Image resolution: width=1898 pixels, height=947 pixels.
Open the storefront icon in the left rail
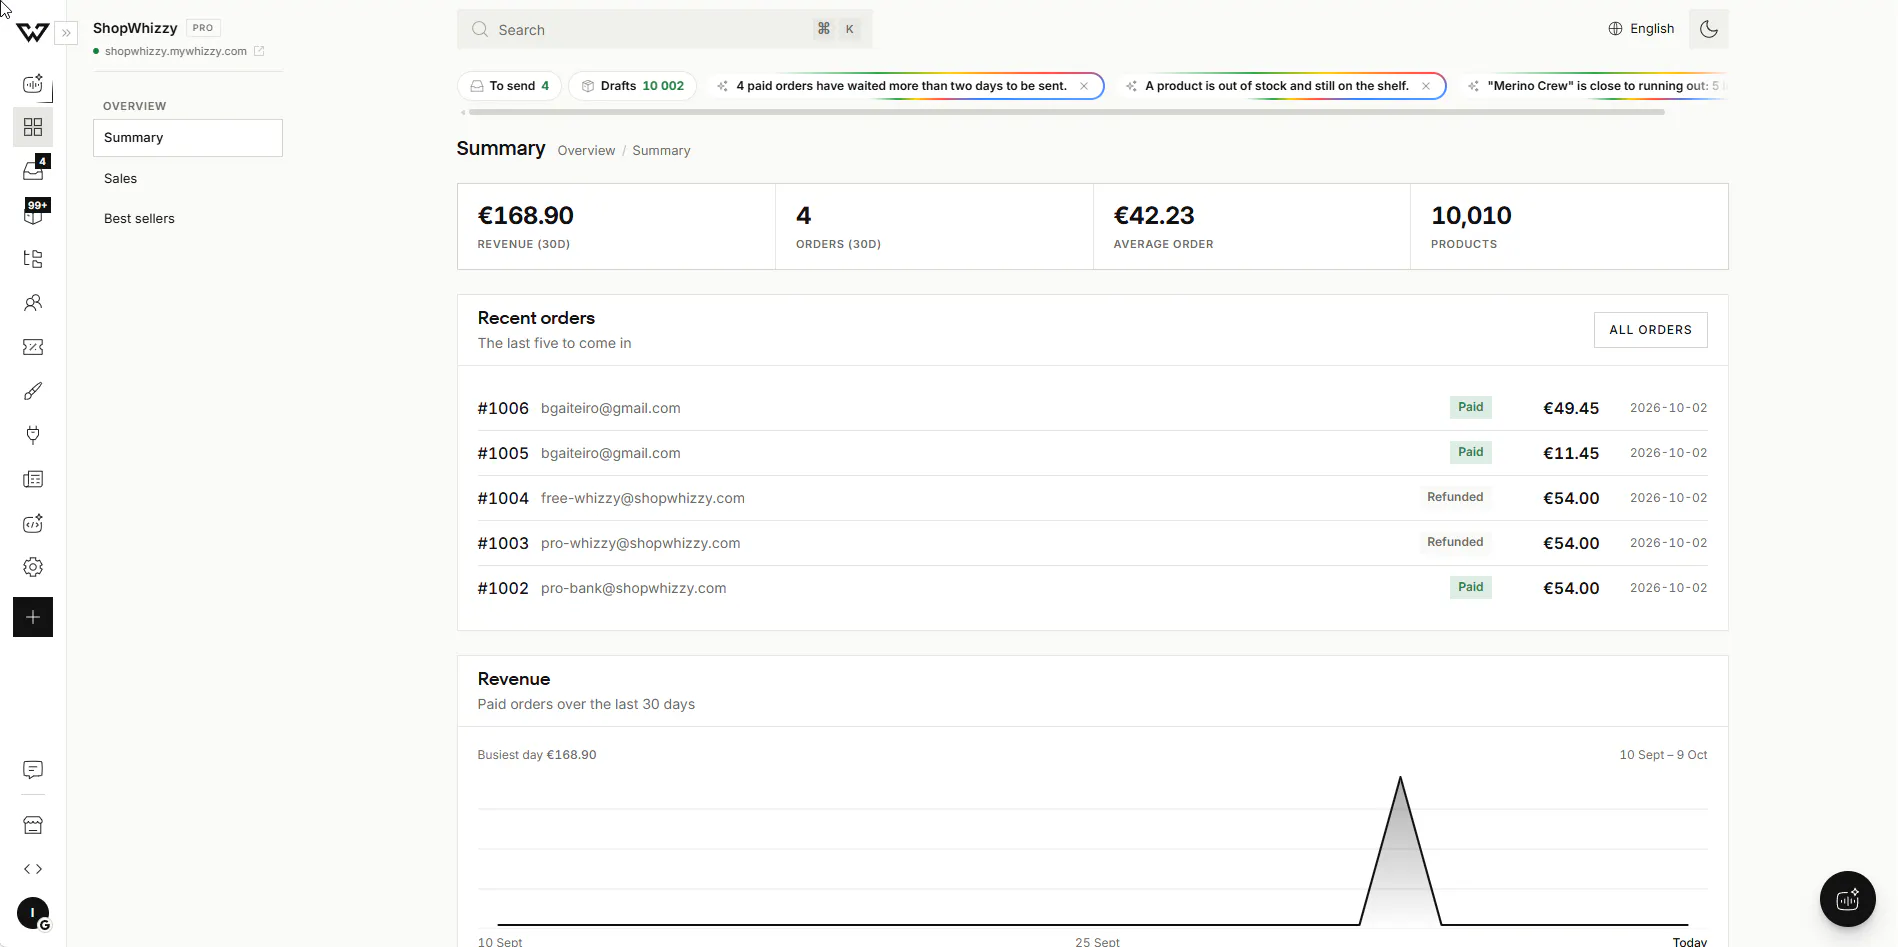tap(33, 825)
